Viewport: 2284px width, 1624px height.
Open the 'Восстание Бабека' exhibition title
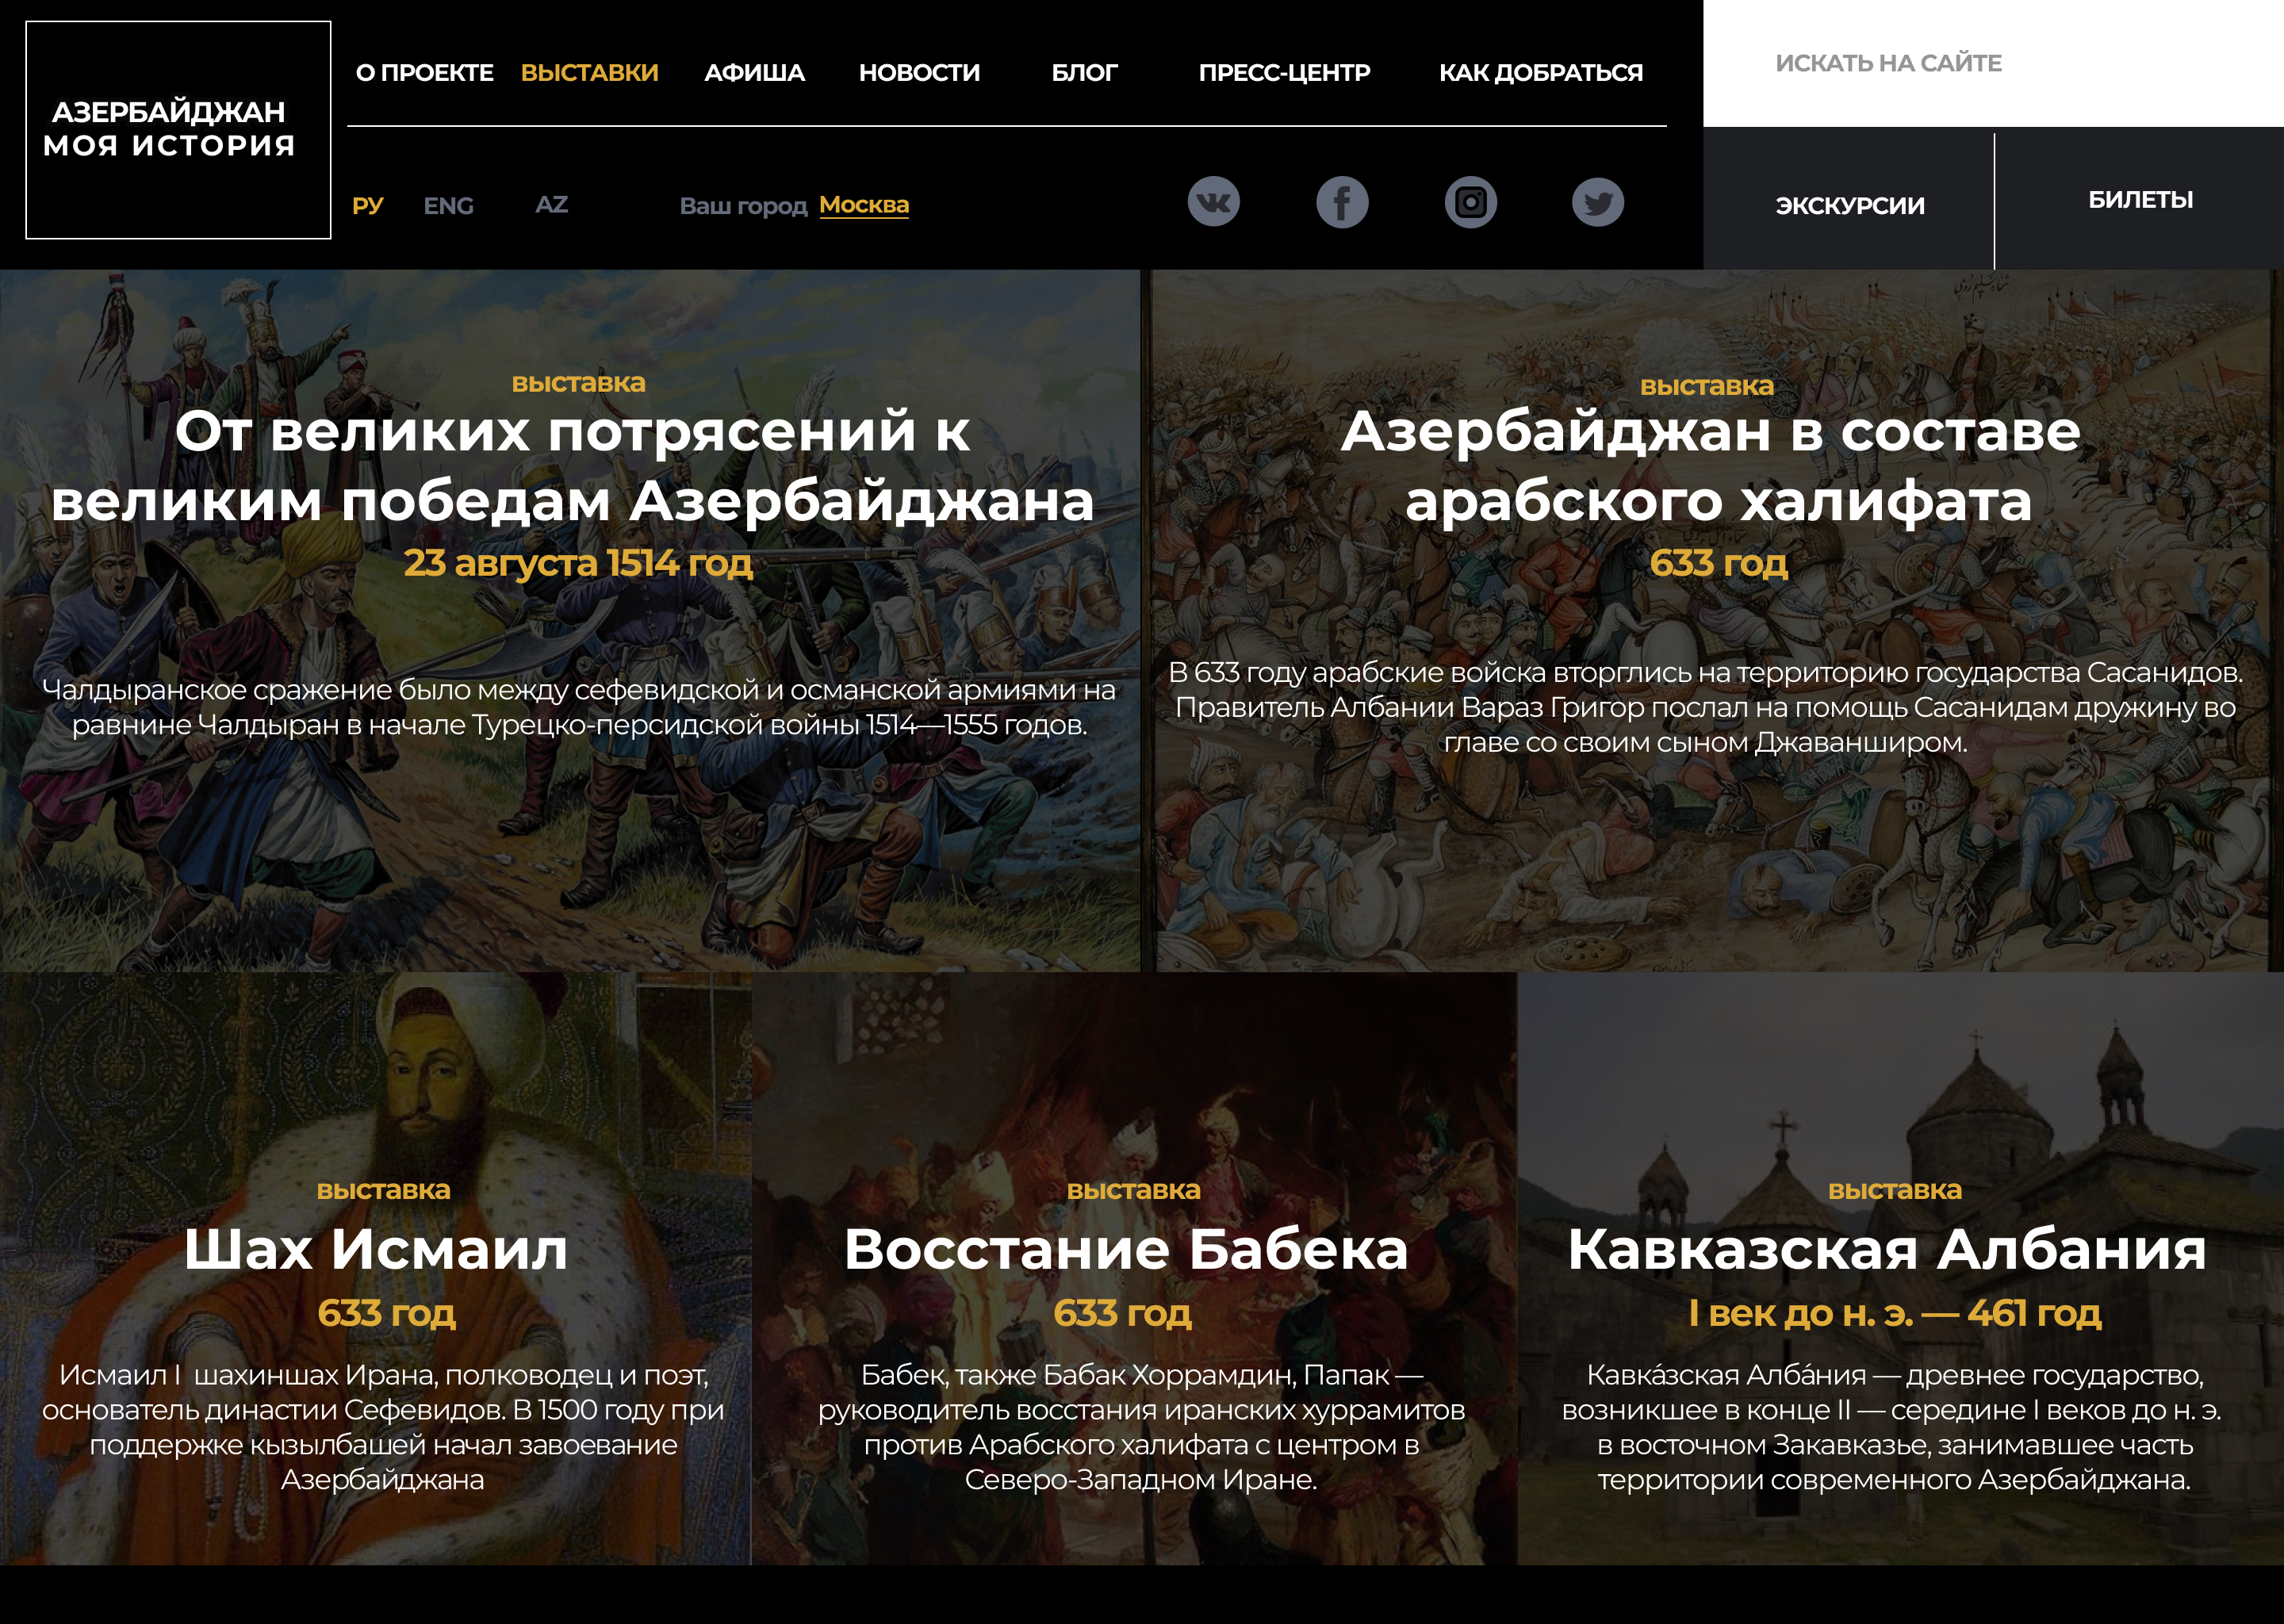point(1126,1250)
